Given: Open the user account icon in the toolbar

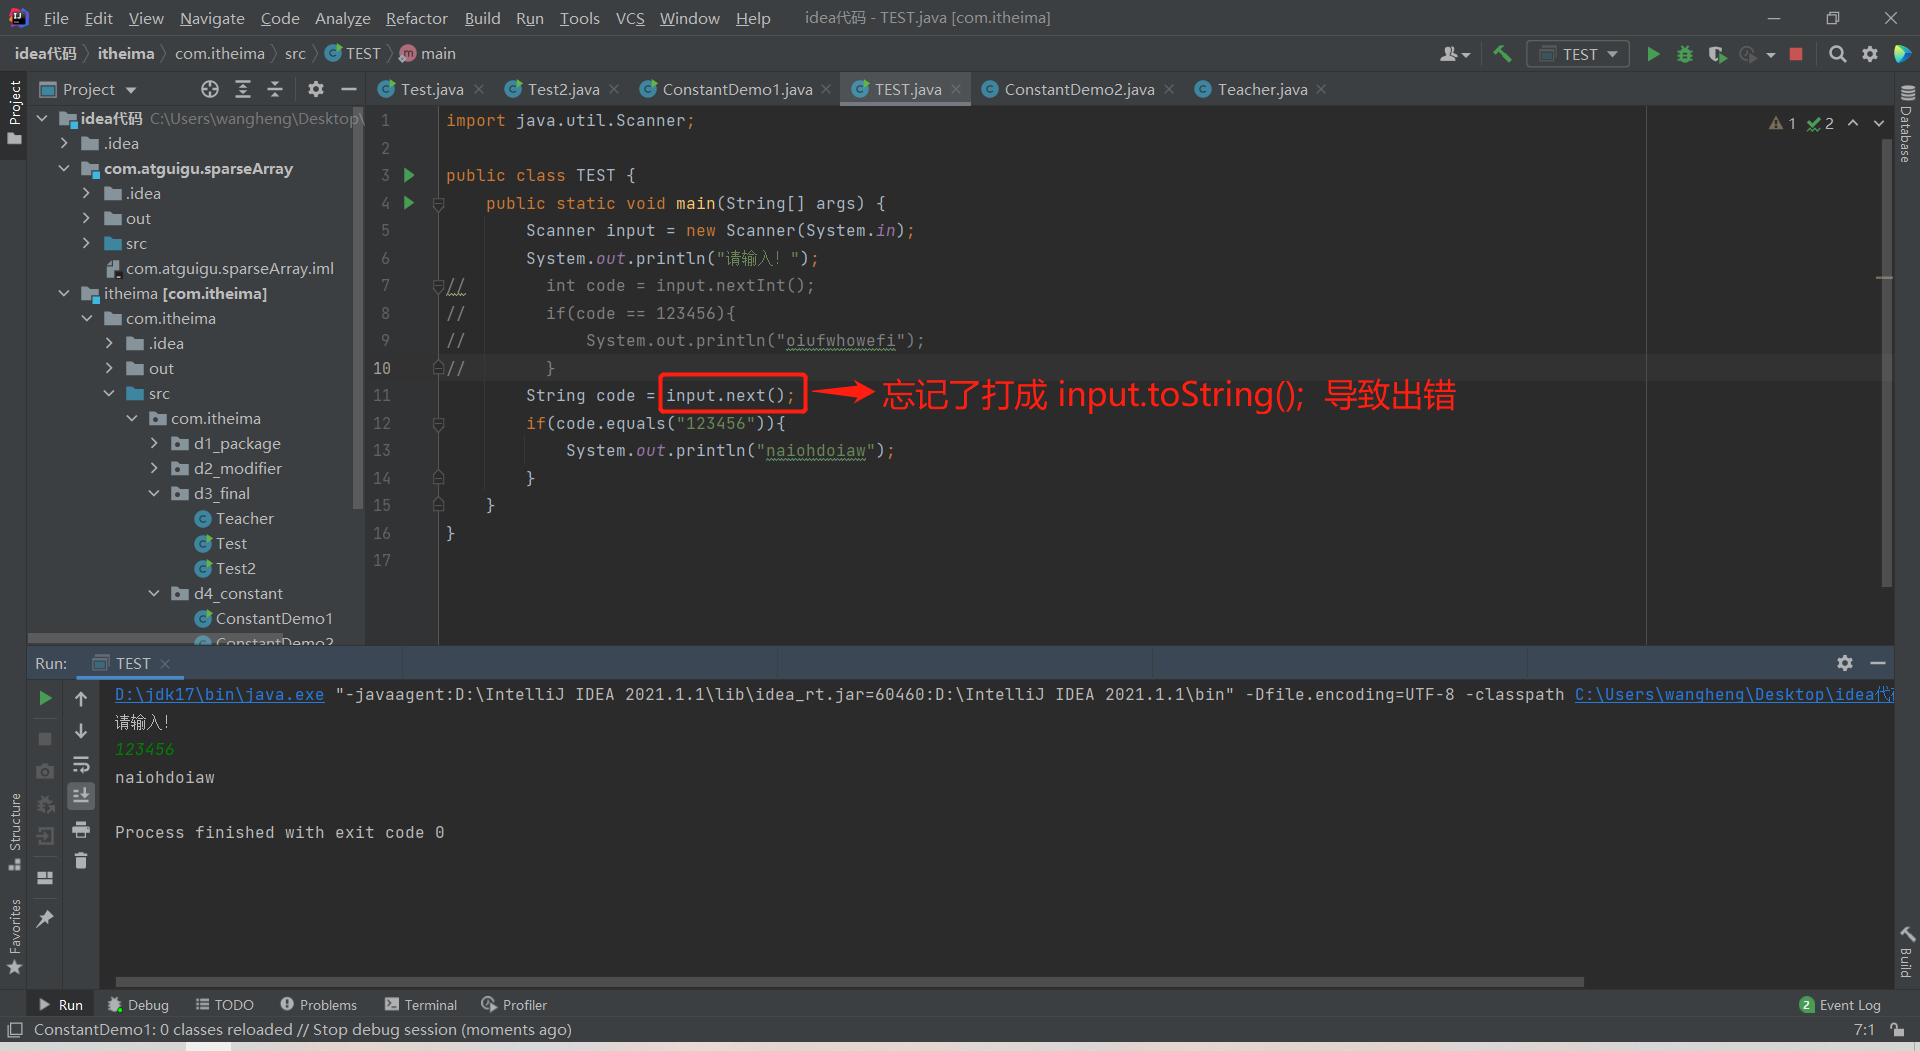Looking at the screenshot, I should tap(1454, 54).
